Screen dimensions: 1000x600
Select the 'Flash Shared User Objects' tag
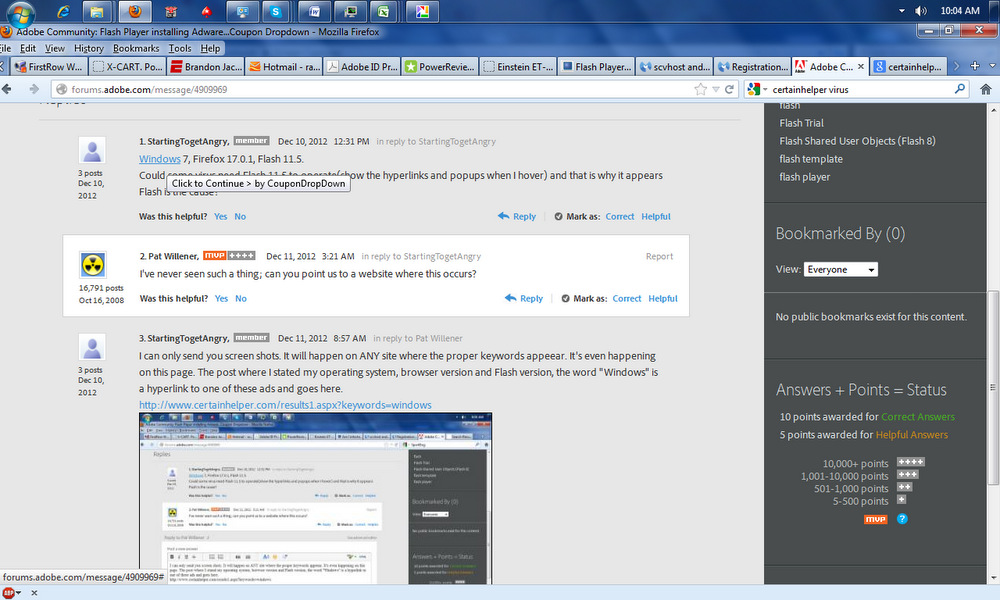pyautogui.click(x=857, y=141)
